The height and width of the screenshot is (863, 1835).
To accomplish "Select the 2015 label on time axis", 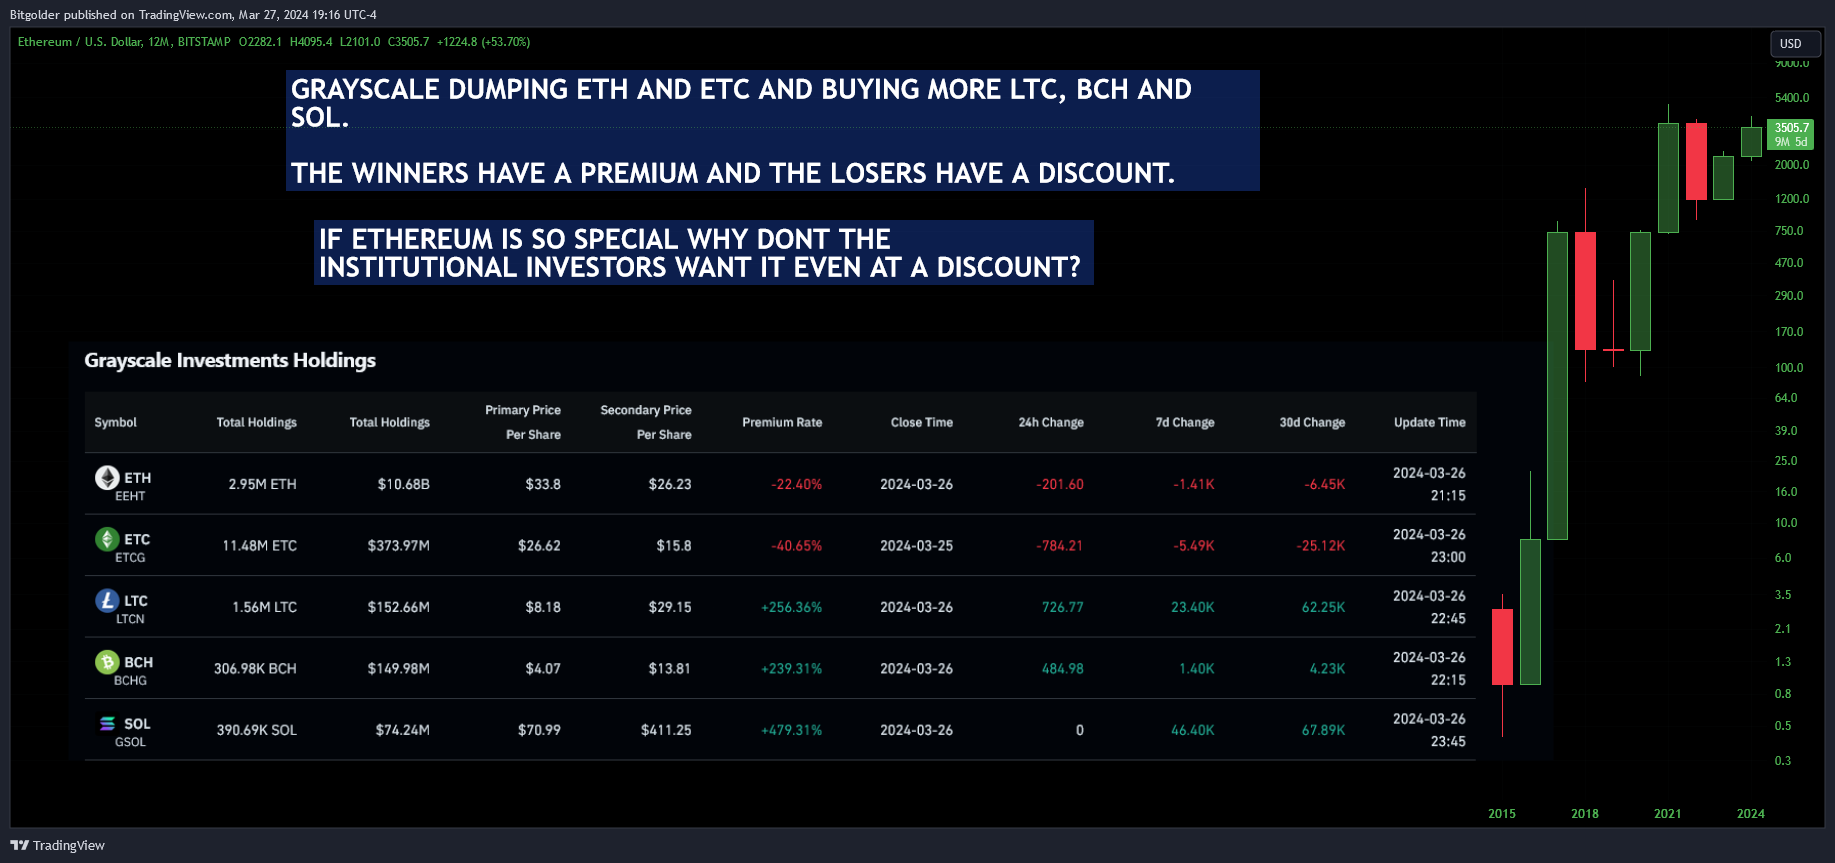I will [1502, 813].
